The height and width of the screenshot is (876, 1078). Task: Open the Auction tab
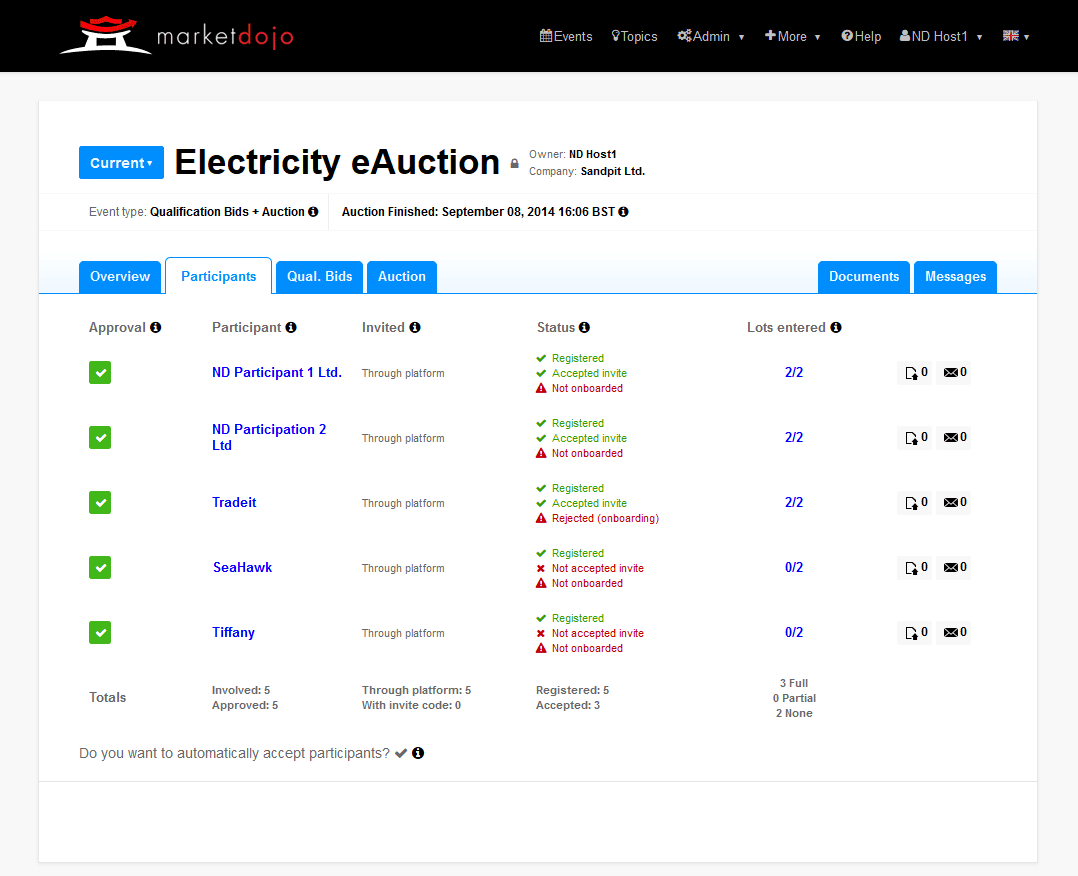pyautogui.click(x=401, y=276)
